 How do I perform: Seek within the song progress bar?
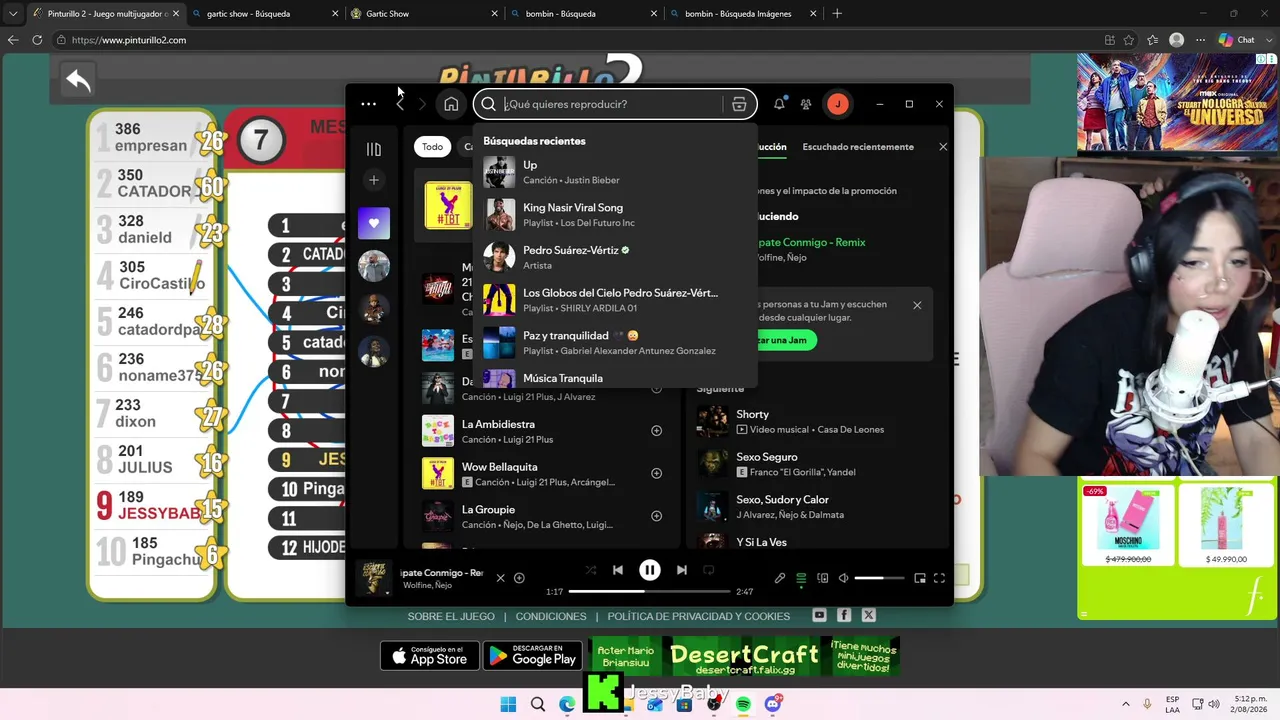click(649, 592)
